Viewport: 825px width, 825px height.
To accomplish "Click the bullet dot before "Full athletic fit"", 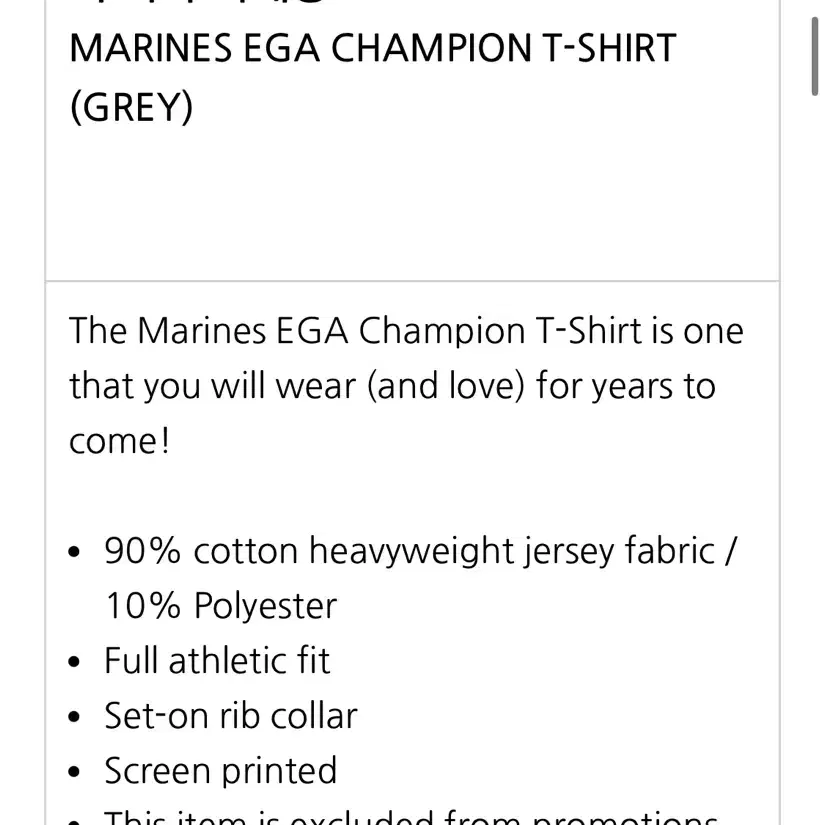I will [74, 661].
